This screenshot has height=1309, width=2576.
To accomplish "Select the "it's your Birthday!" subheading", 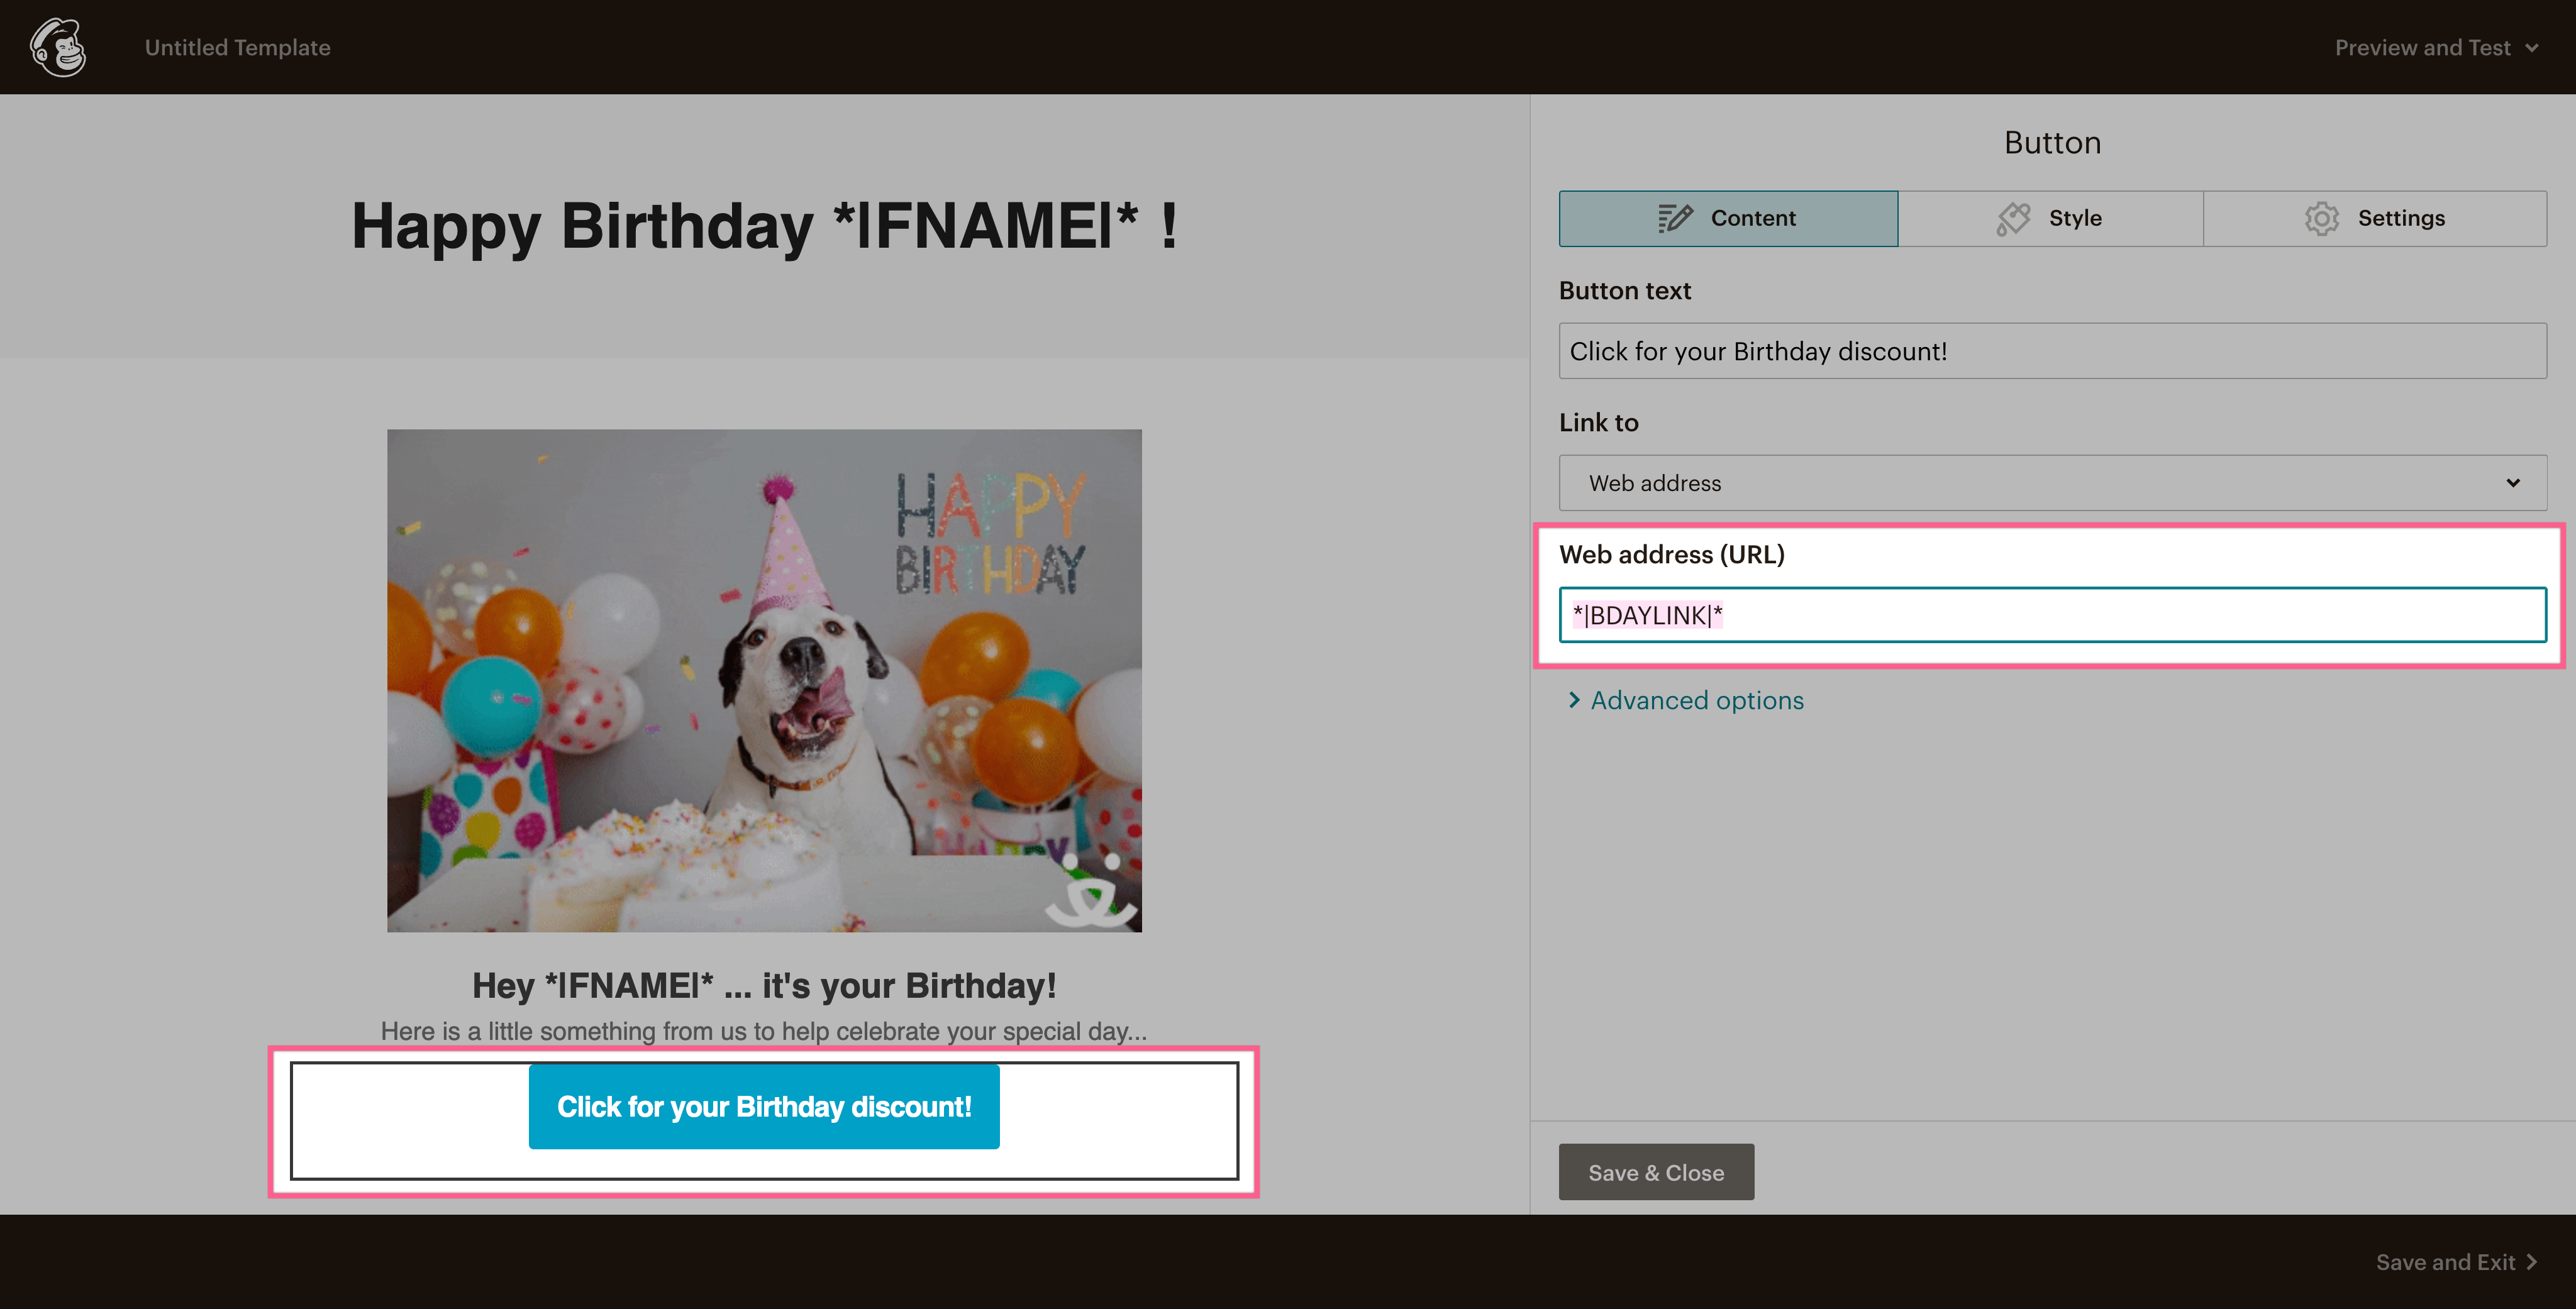I will click(764, 985).
